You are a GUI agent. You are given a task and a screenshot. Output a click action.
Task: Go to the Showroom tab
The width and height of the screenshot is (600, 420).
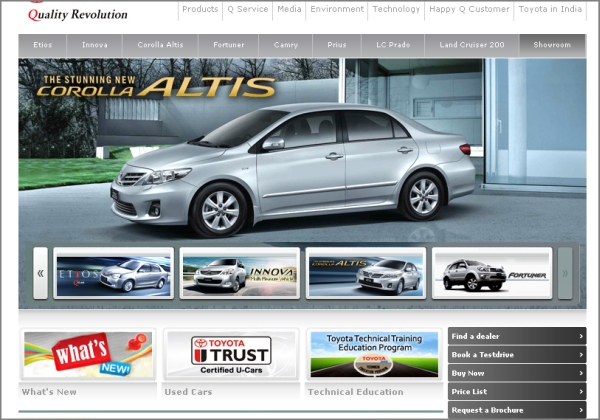(x=552, y=45)
